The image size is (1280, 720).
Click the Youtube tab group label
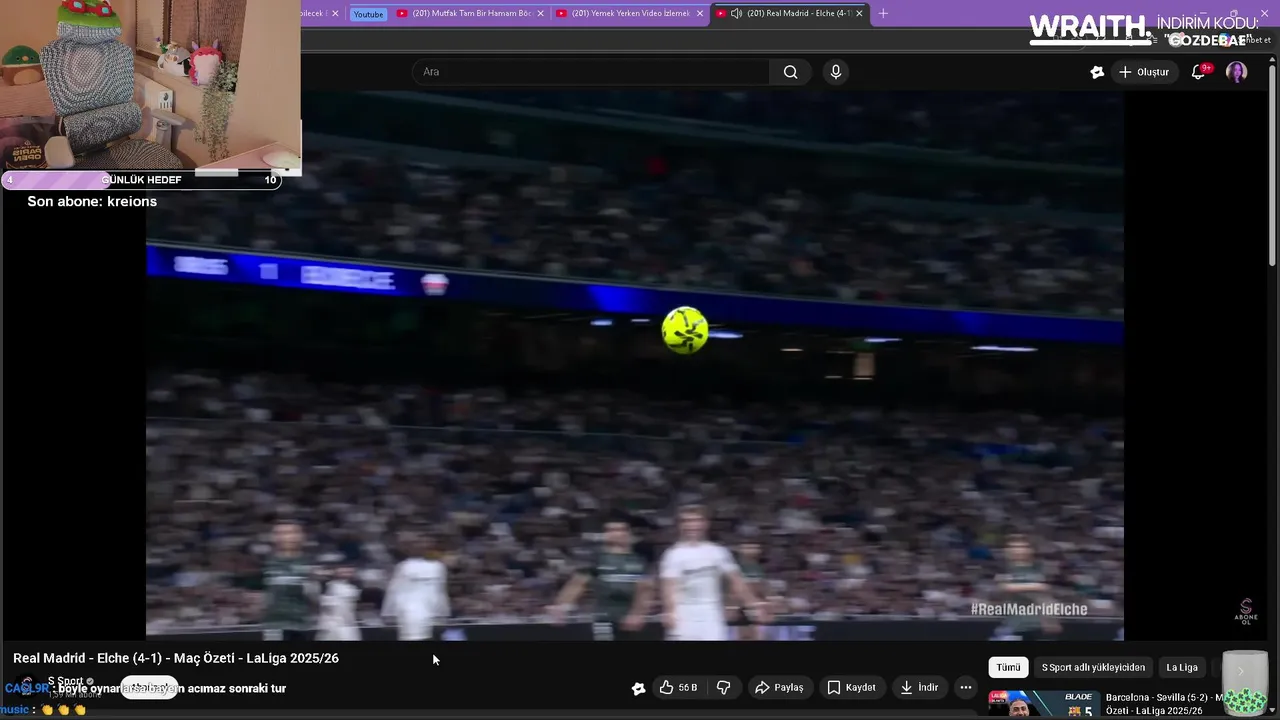(x=368, y=14)
